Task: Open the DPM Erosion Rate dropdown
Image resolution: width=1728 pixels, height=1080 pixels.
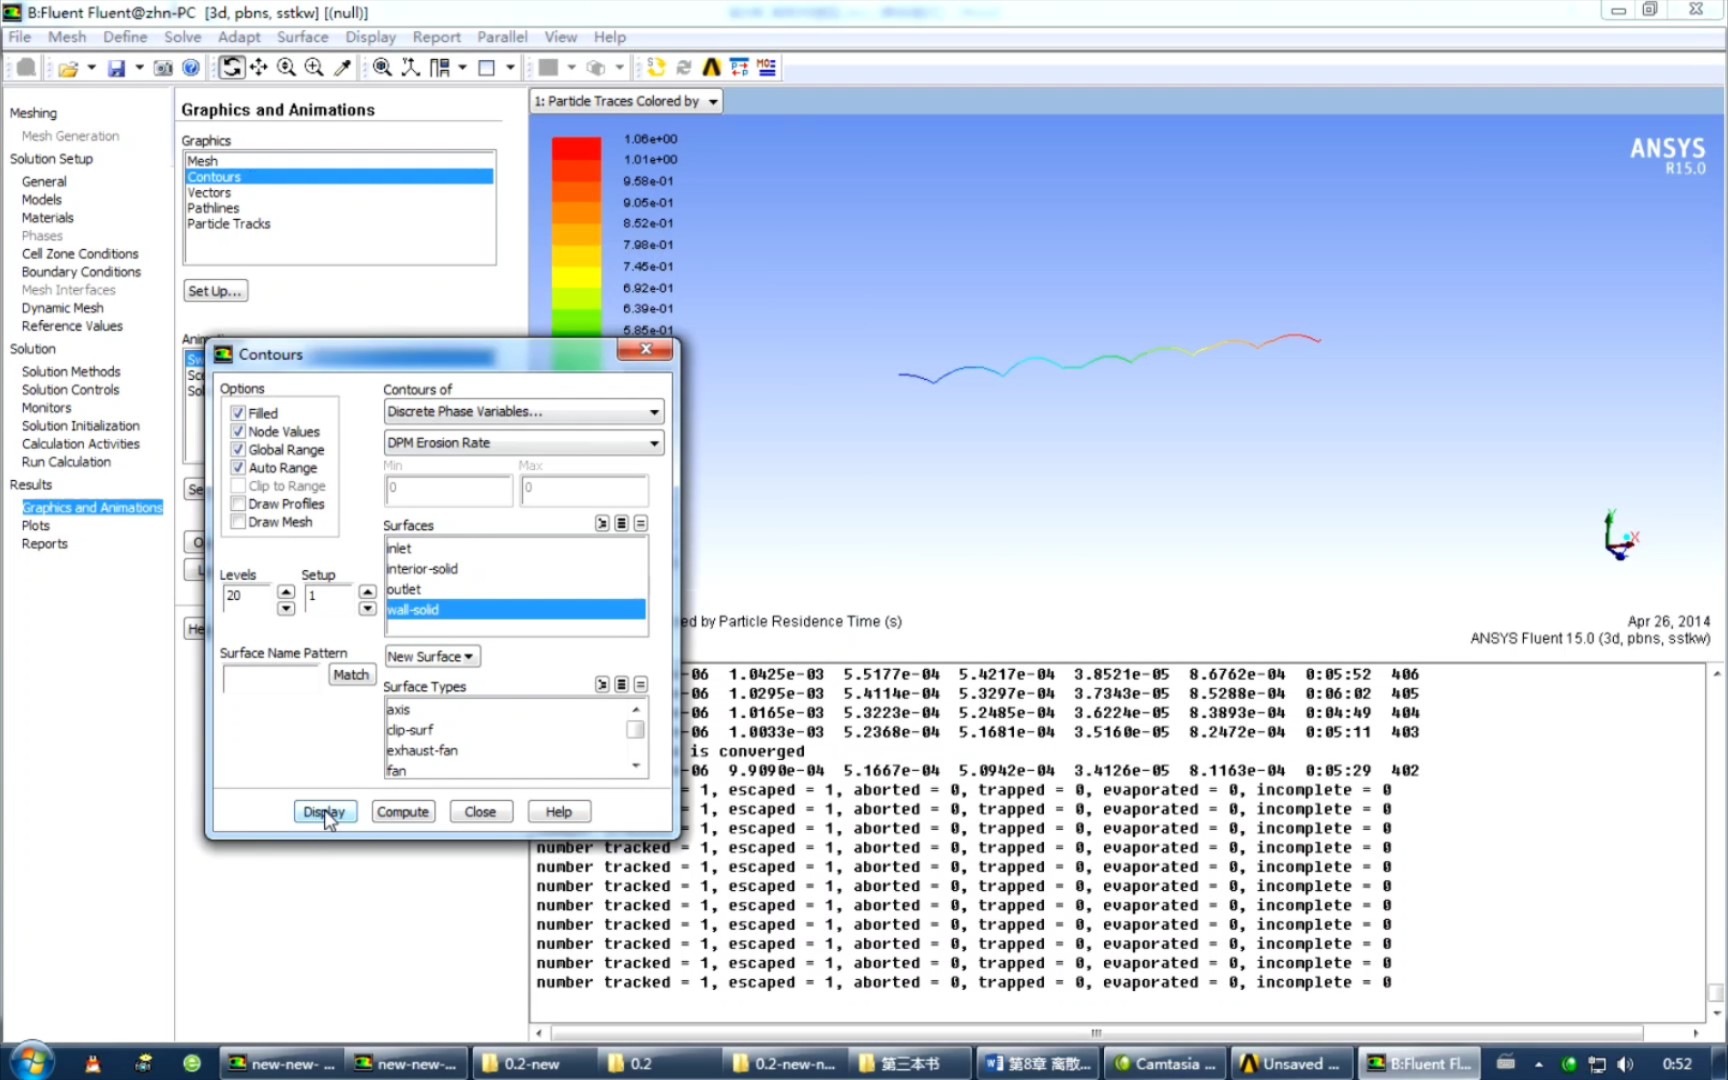Action: coord(524,443)
